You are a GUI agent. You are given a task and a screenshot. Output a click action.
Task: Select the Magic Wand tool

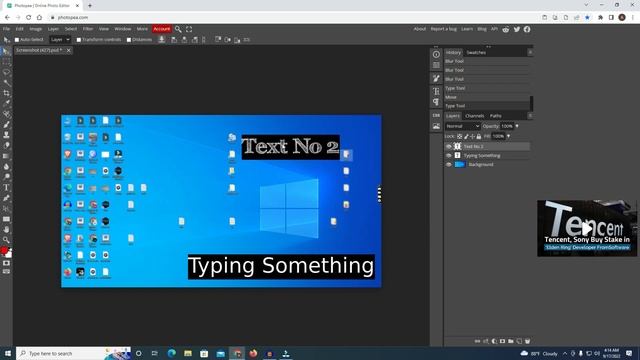tap(6, 83)
